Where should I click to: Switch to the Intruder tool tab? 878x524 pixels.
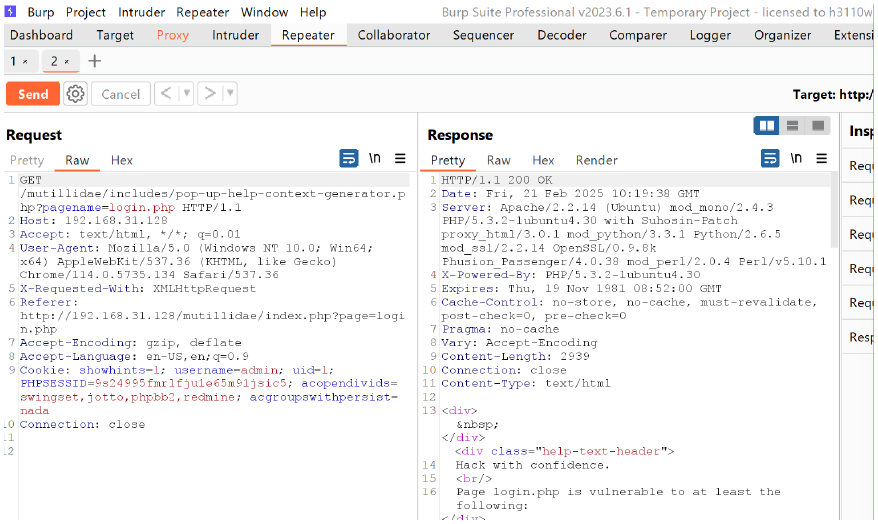pos(235,35)
